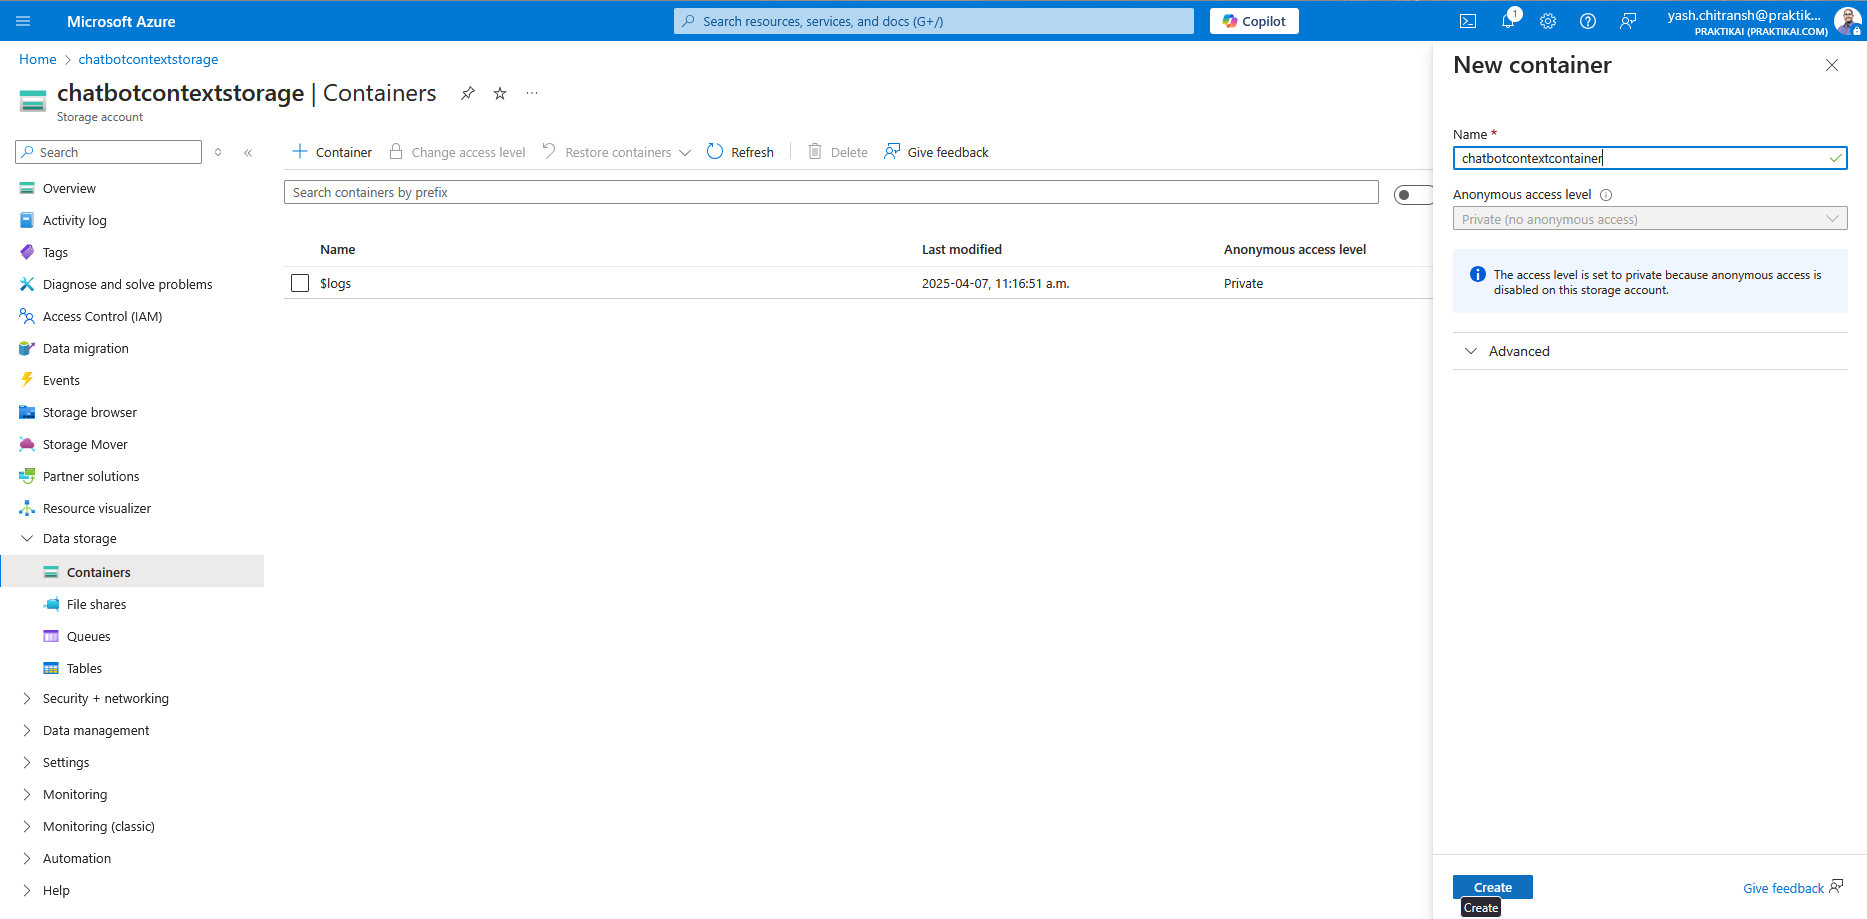The image size is (1867, 919).
Task: Open the feedback smiley in the top bar
Action: coord(1628,21)
